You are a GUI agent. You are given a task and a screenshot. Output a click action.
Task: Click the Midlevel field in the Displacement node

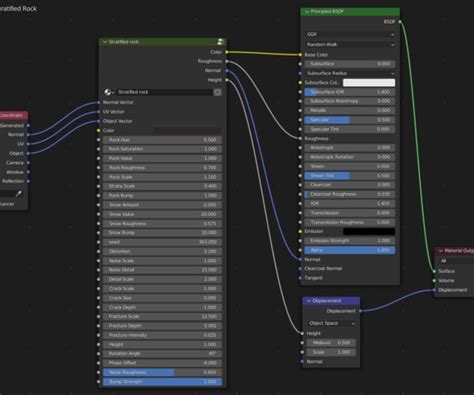click(331, 343)
